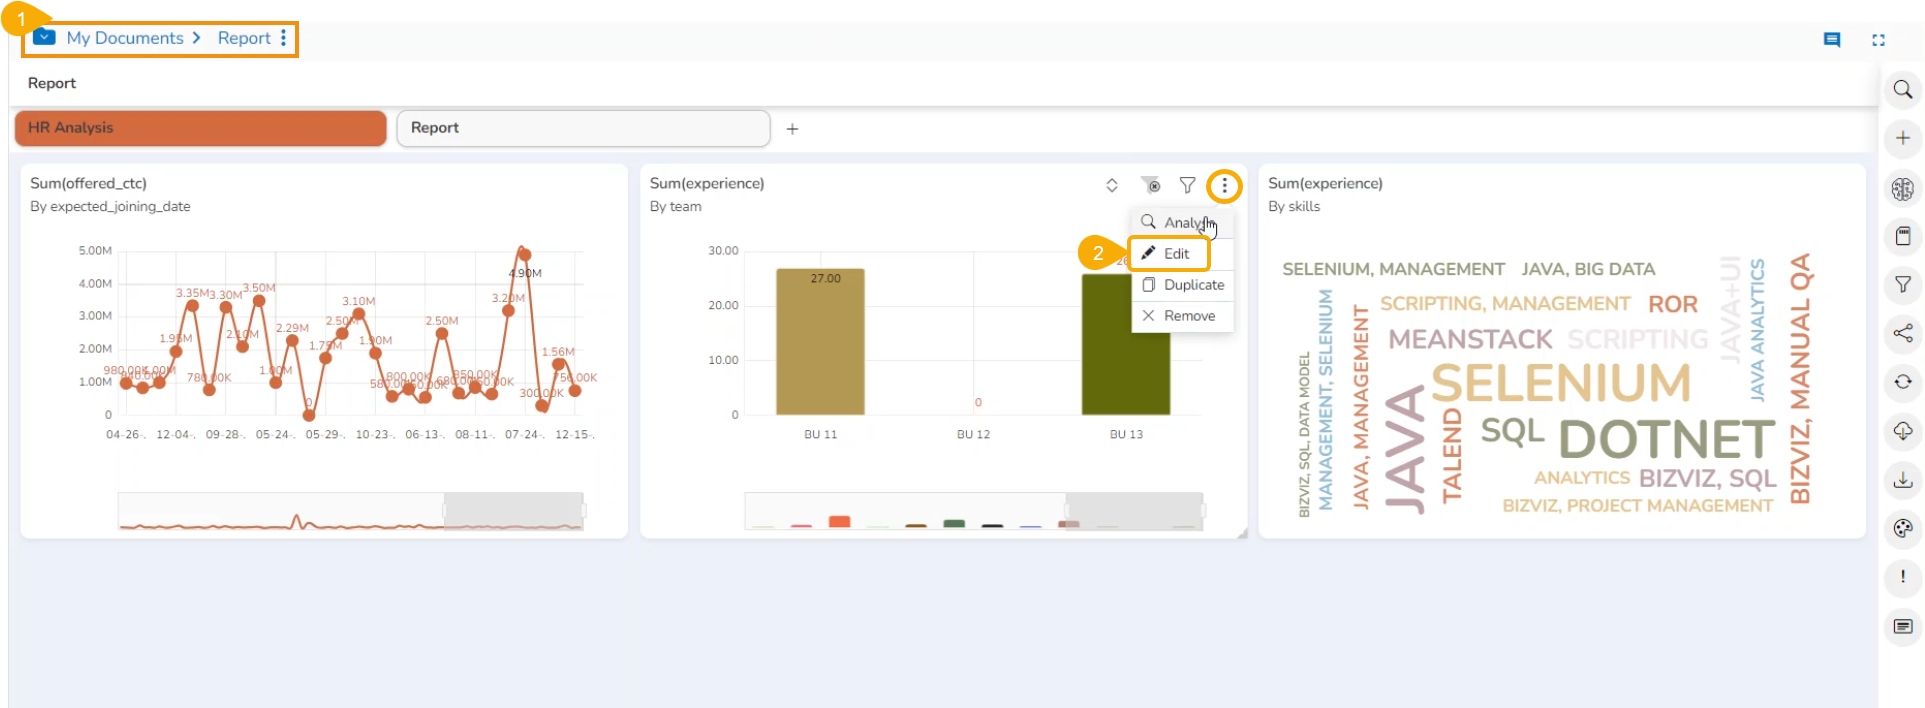
Task: Click the refresh icon in right sidebar
Action: (1902, 382)
